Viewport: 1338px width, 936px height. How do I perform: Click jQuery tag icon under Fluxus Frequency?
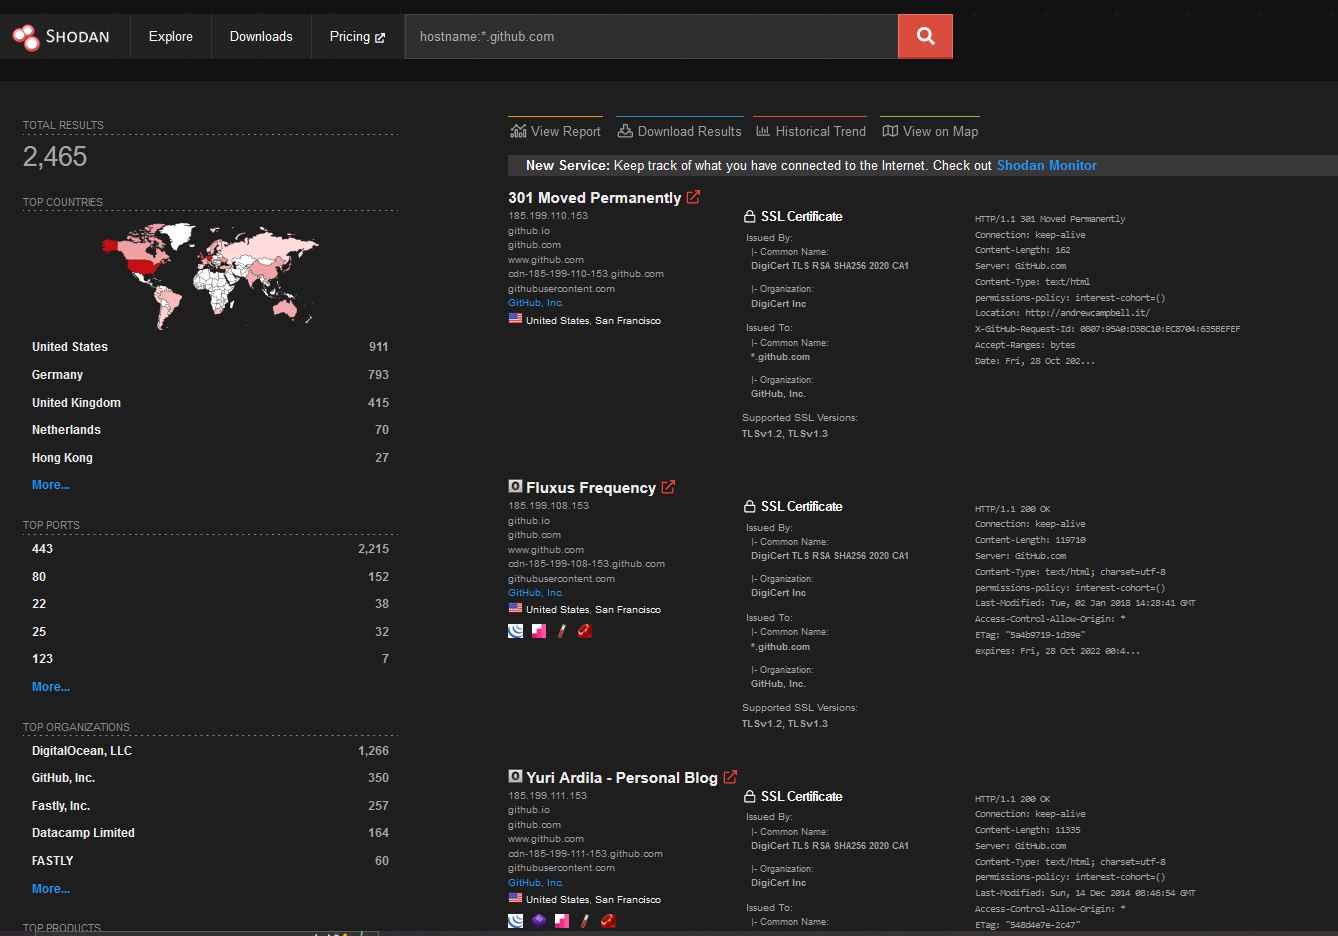tap(516, 631)
